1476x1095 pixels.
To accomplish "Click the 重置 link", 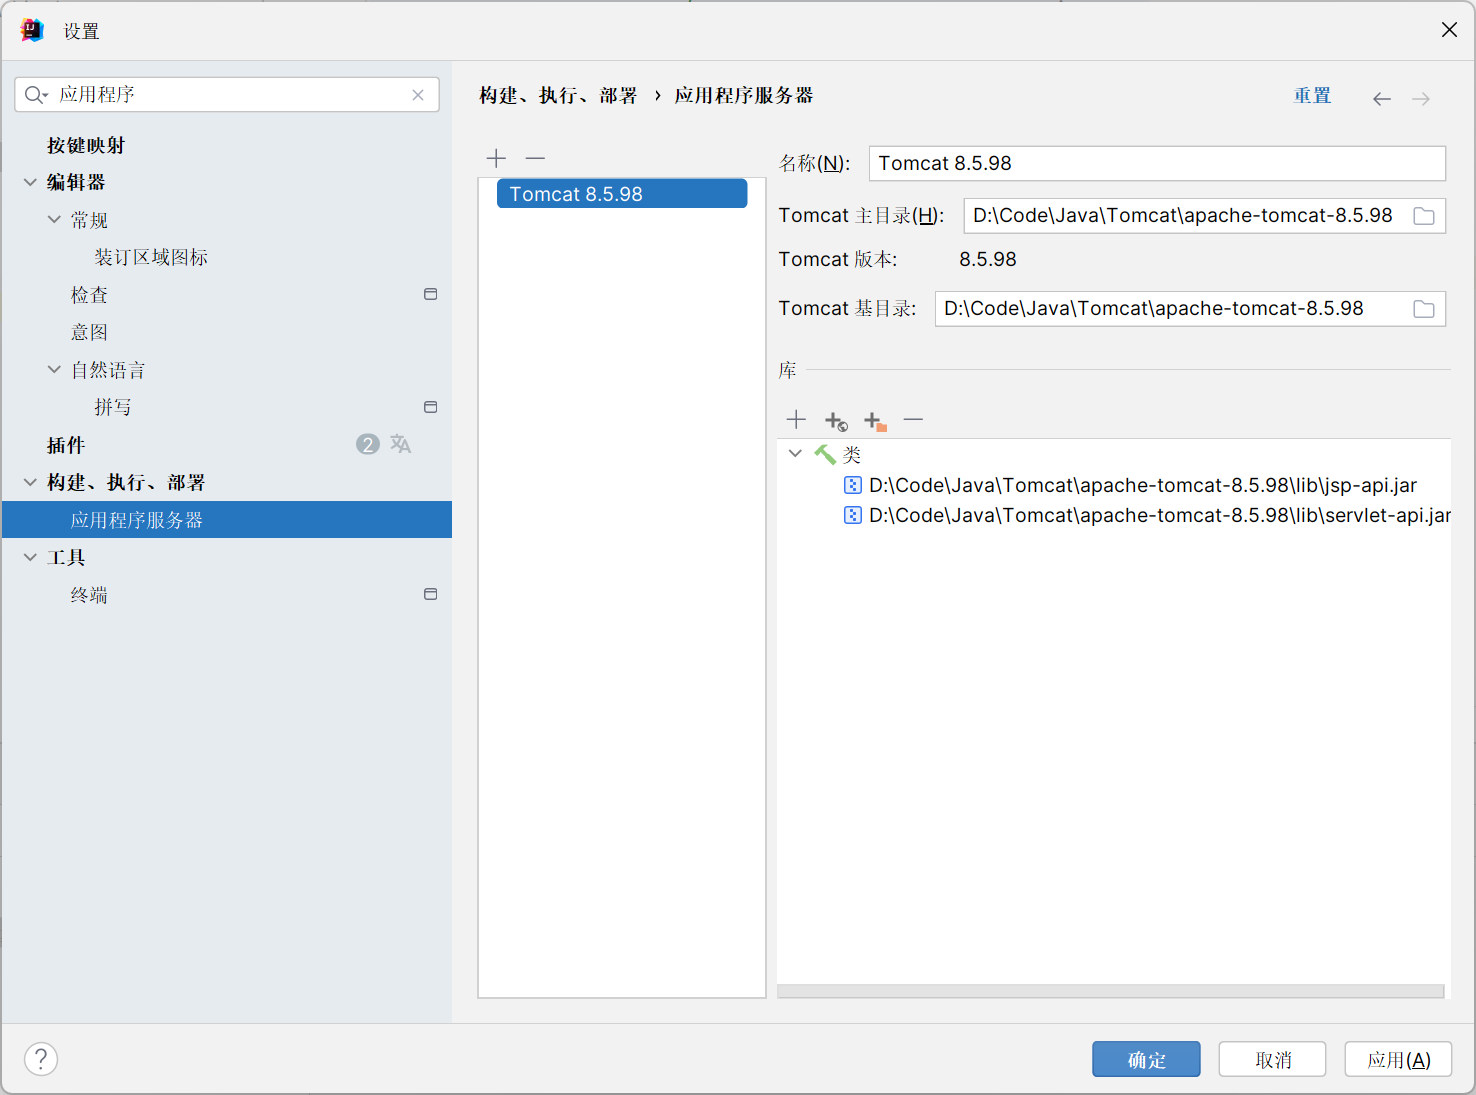I will [1312, 96].
